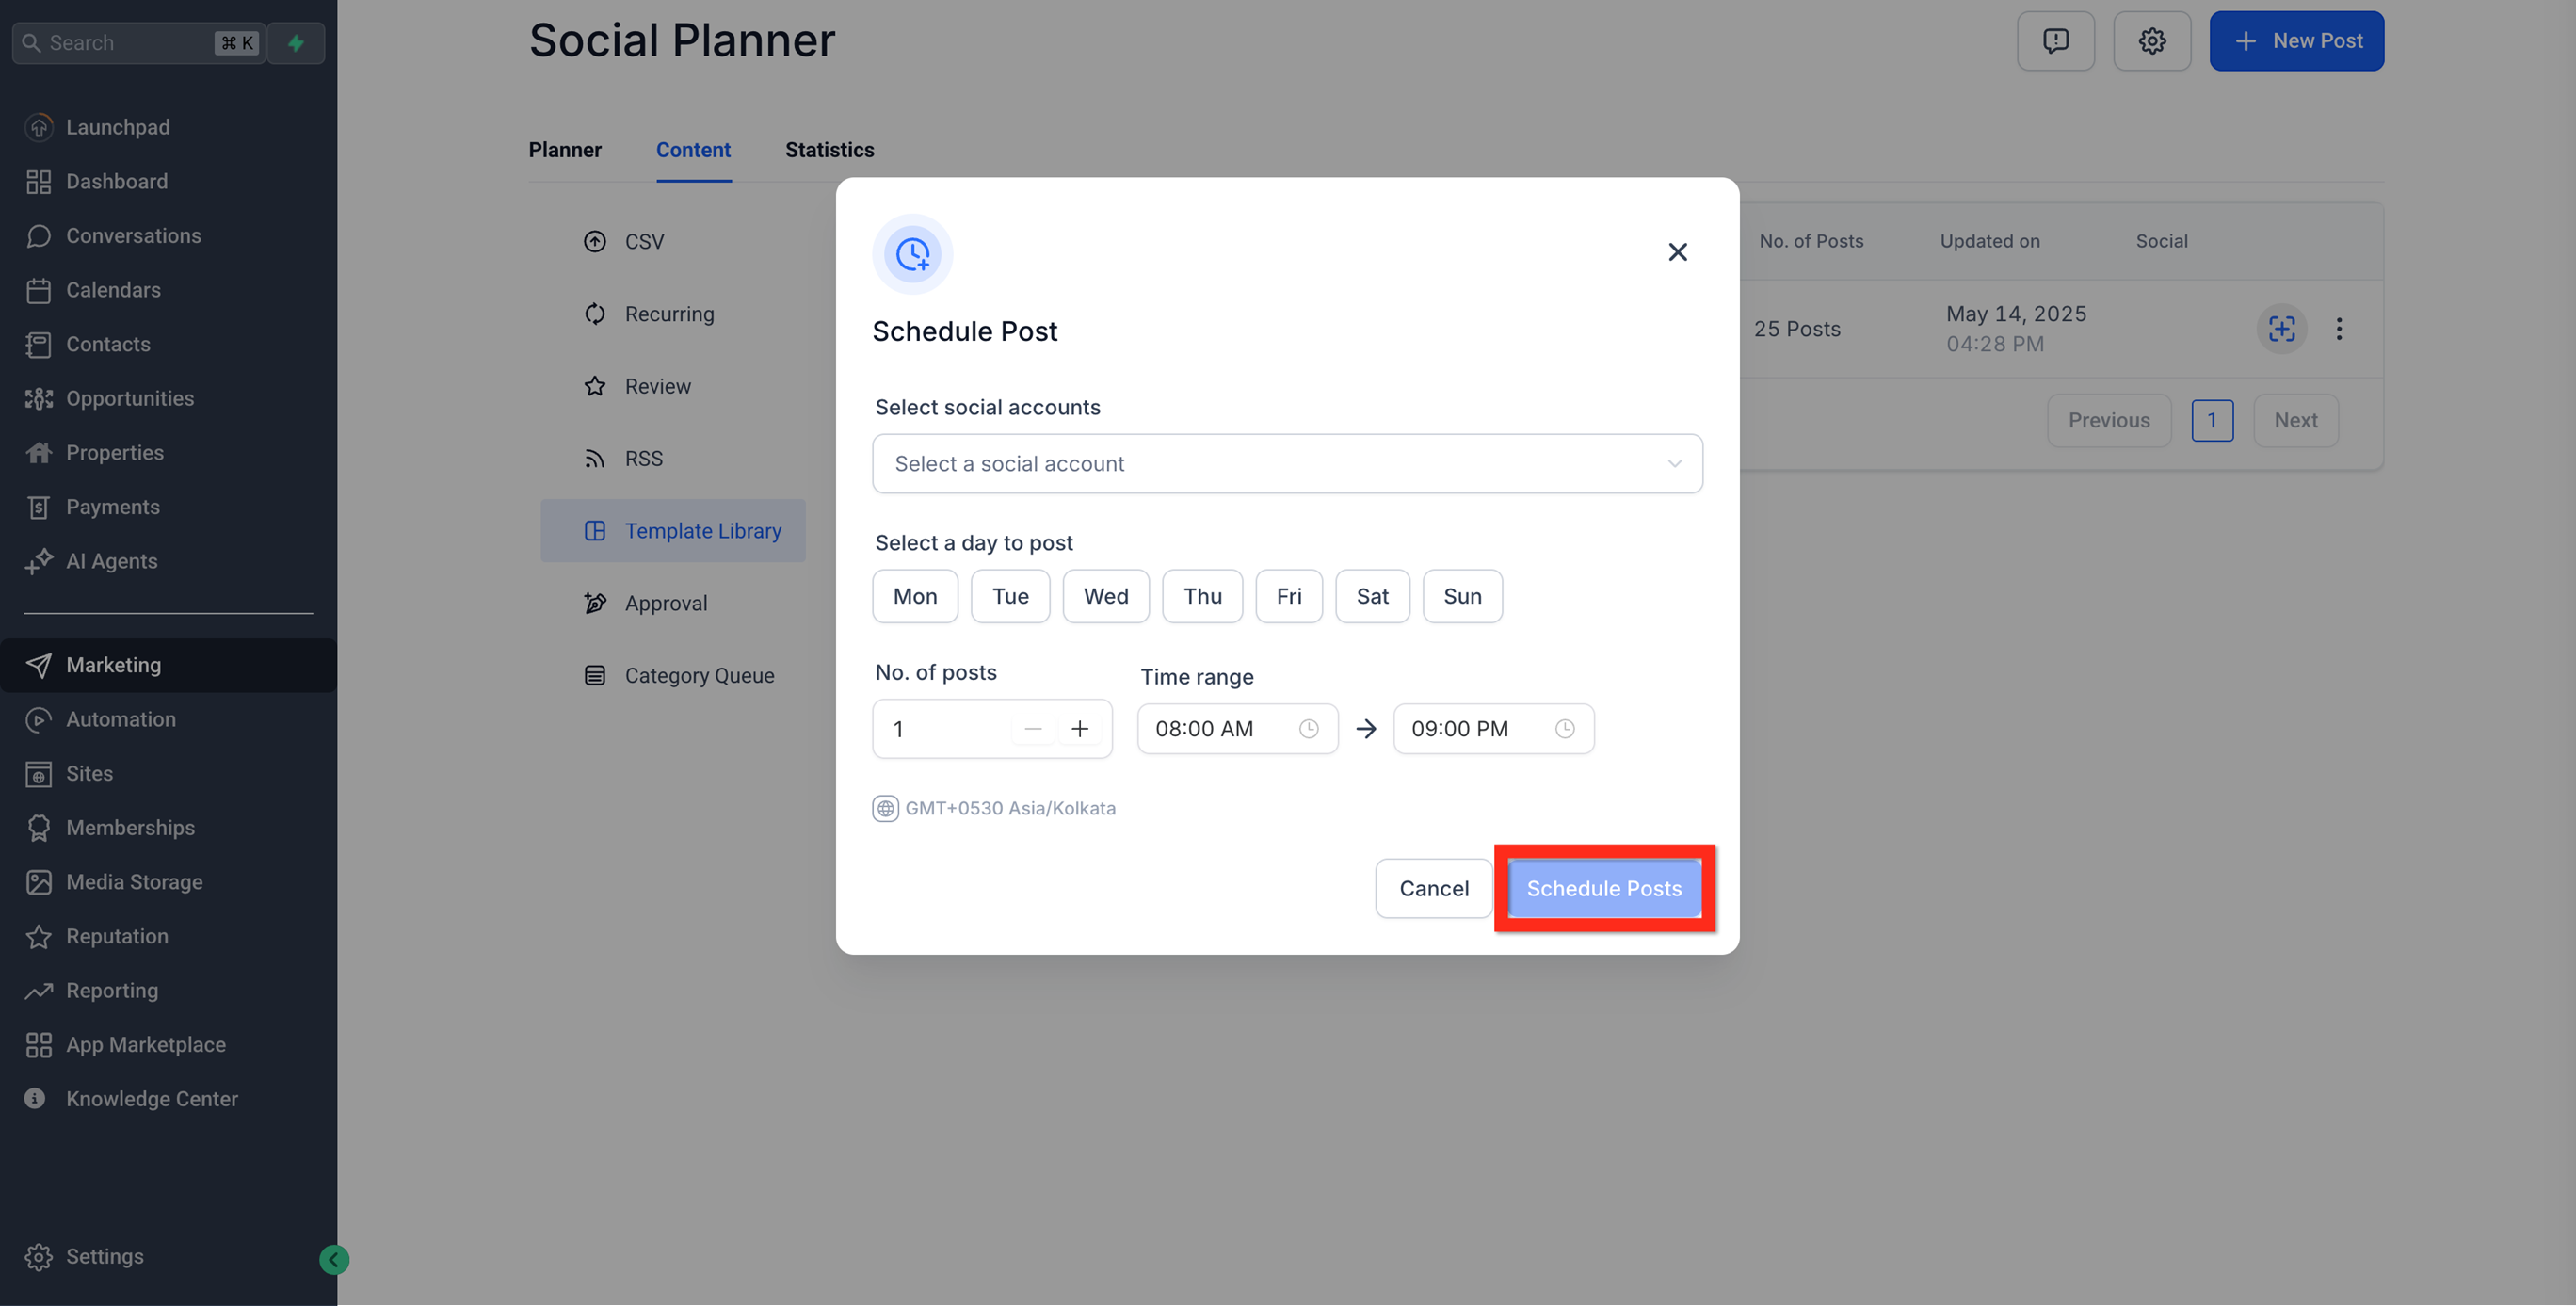Open the Recurring content section
The width and height of the screenshot is (2576, 1306).
tap(669, 314)
